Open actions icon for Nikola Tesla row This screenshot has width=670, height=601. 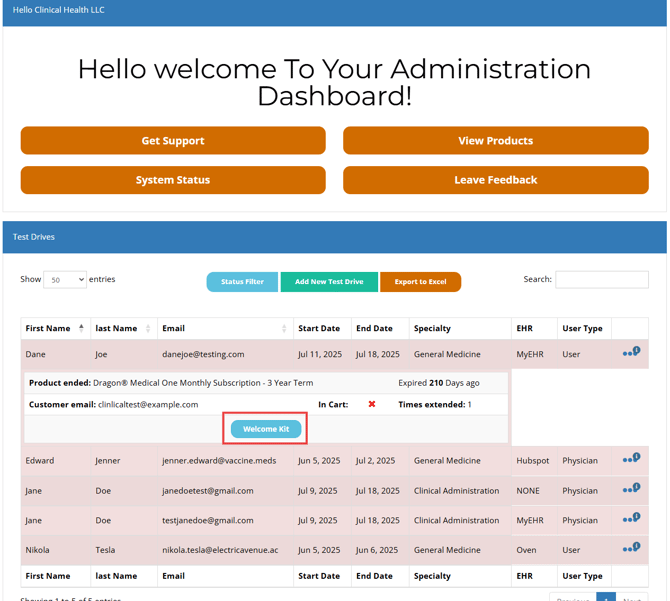[x=630, y=549]
